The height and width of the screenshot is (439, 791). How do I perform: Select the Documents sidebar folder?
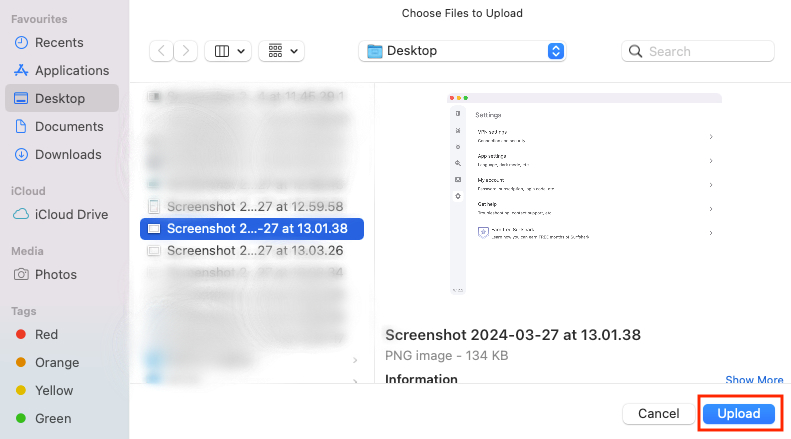(69, 127)
